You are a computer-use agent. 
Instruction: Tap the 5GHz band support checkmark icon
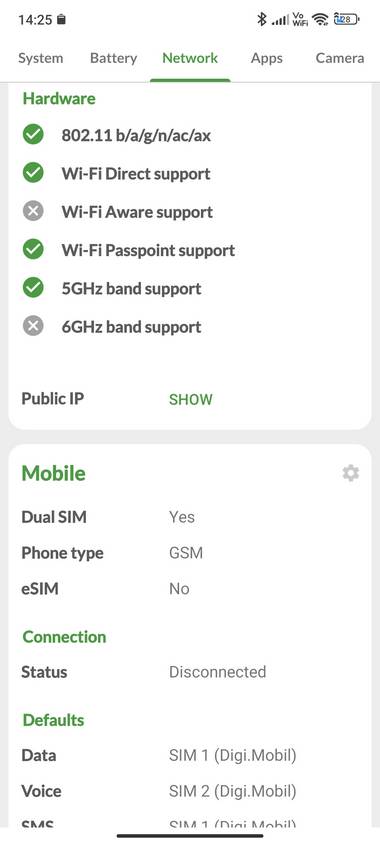[x=33, y=287]
